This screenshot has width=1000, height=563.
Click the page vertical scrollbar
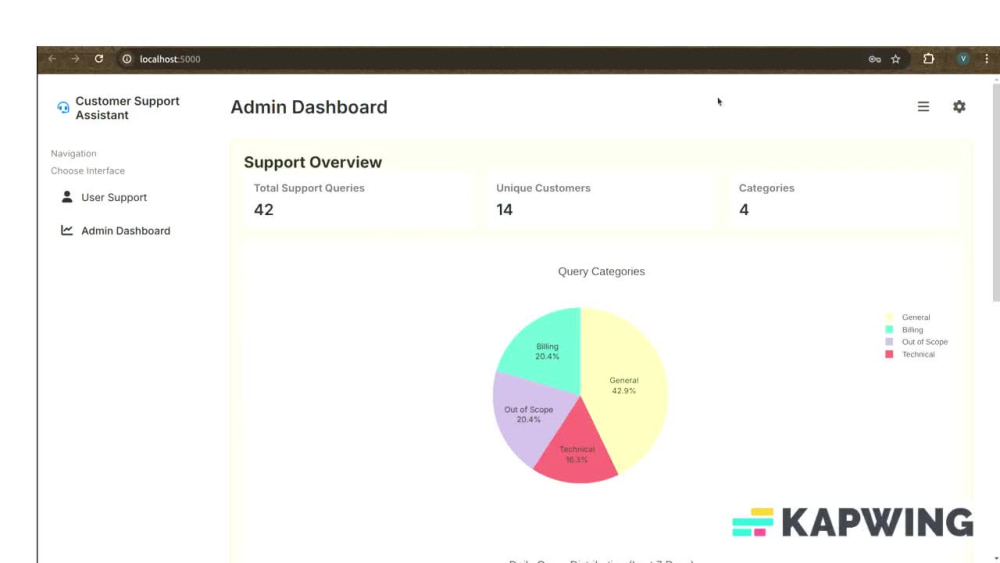(x=996, y=191)
